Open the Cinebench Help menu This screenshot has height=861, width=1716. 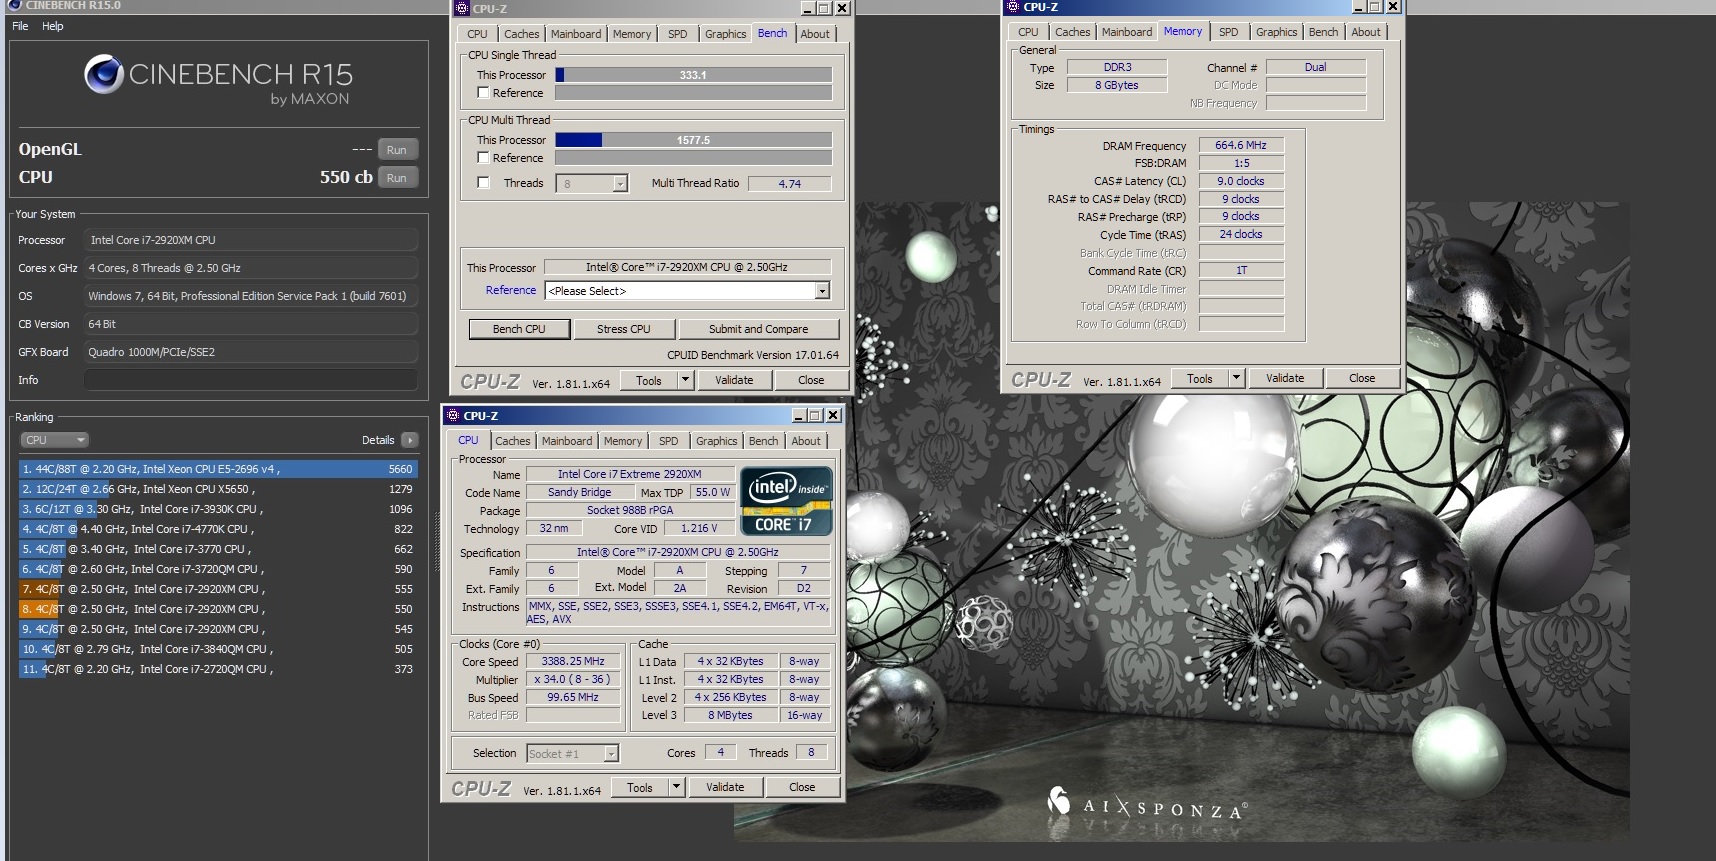tap(53, 26)
